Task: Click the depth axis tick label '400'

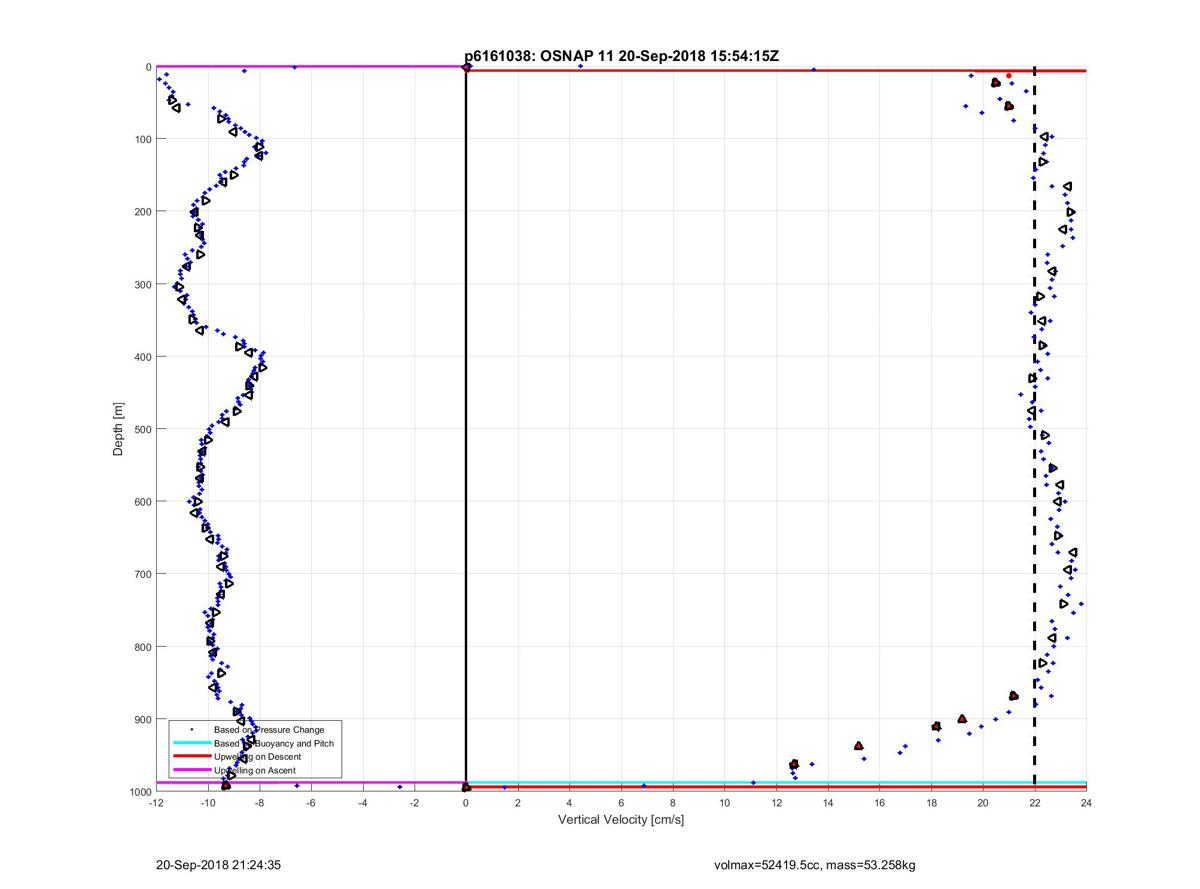Action: (x=144, y=357)
